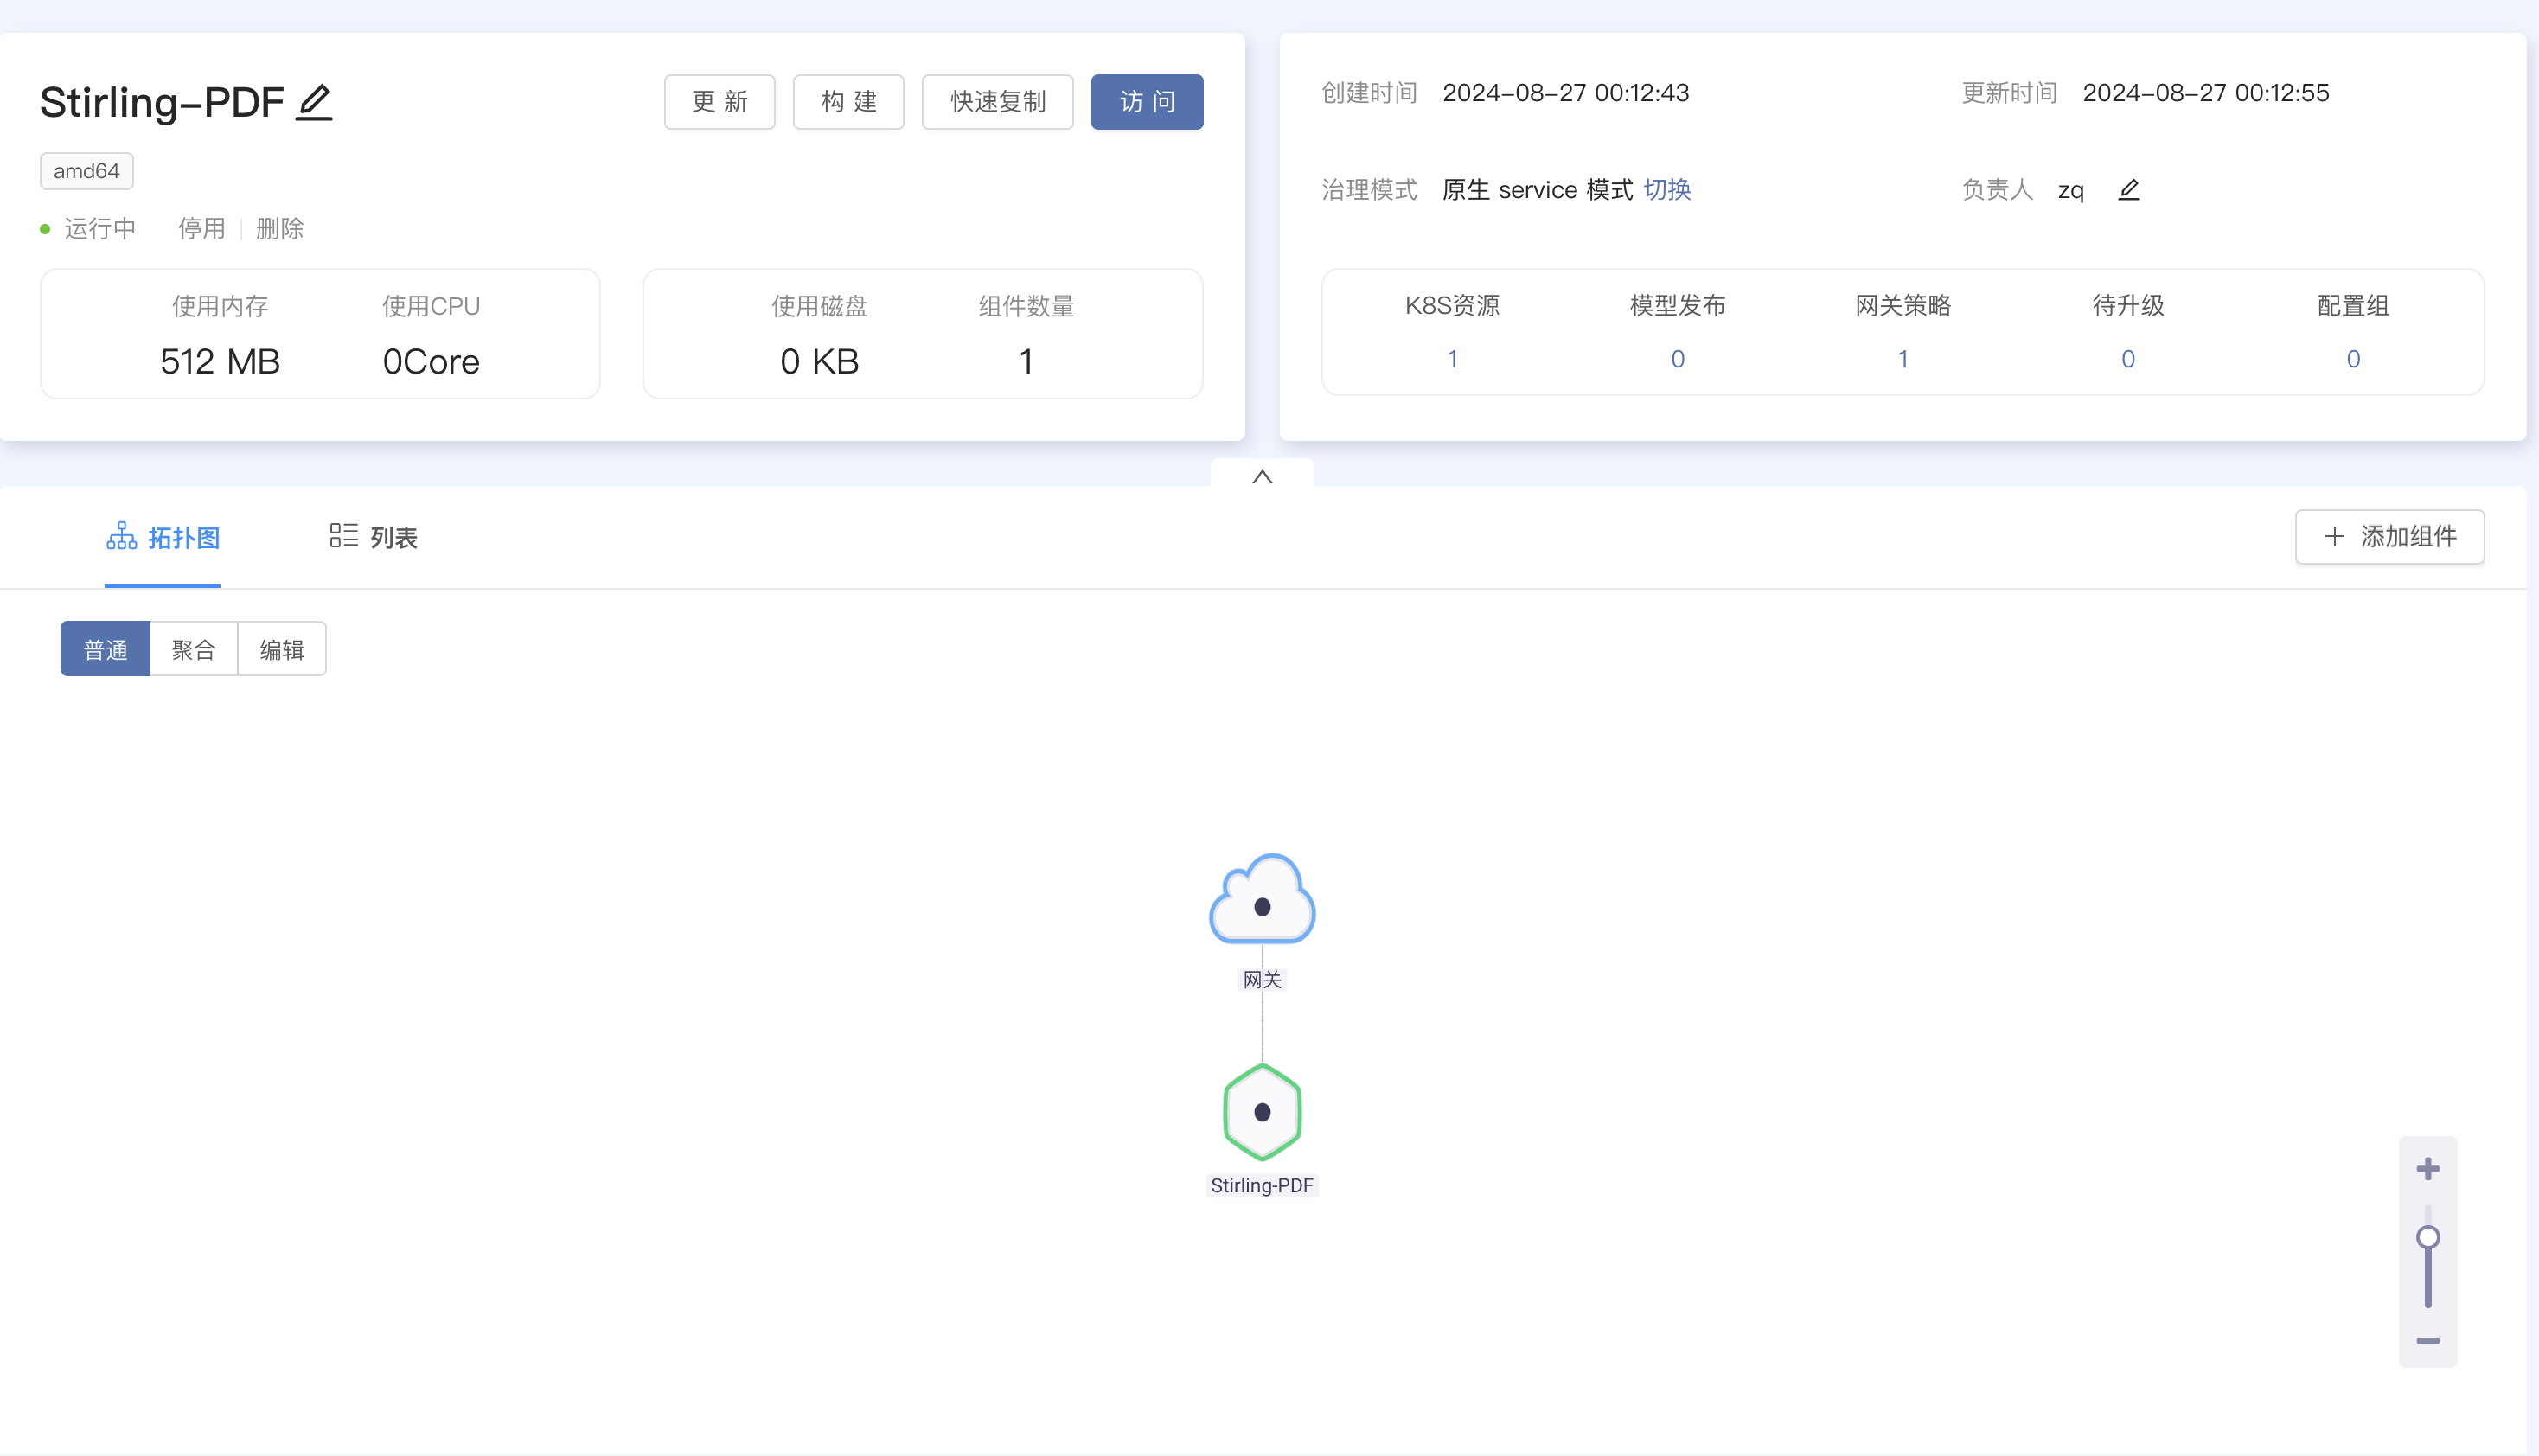The height and width of the screenshot is (1456, 2539).
Task: Click the pencil icon beside Stirling-PDF title
Action: pos(314,102)
